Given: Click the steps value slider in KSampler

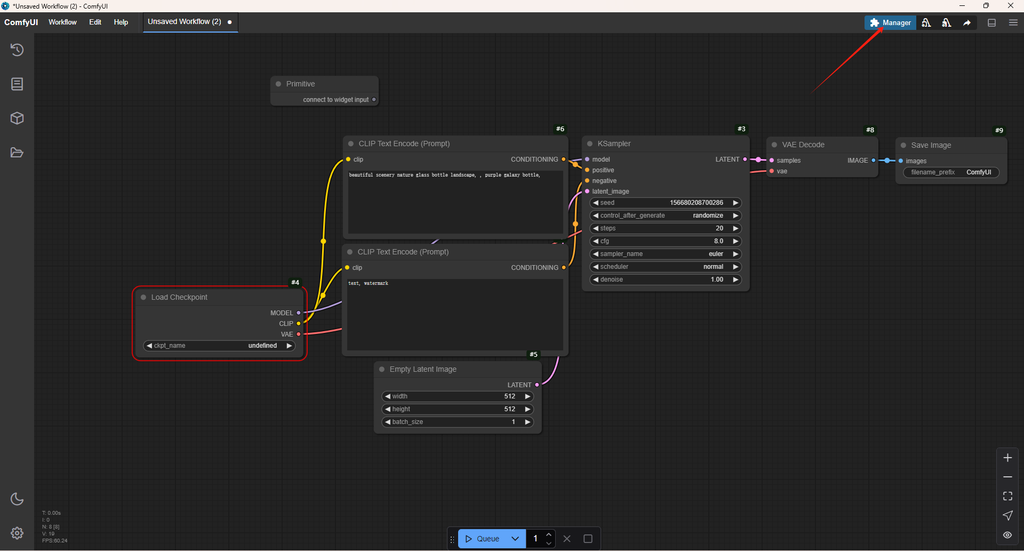Looking at the screenshot, I should point(665,228).
